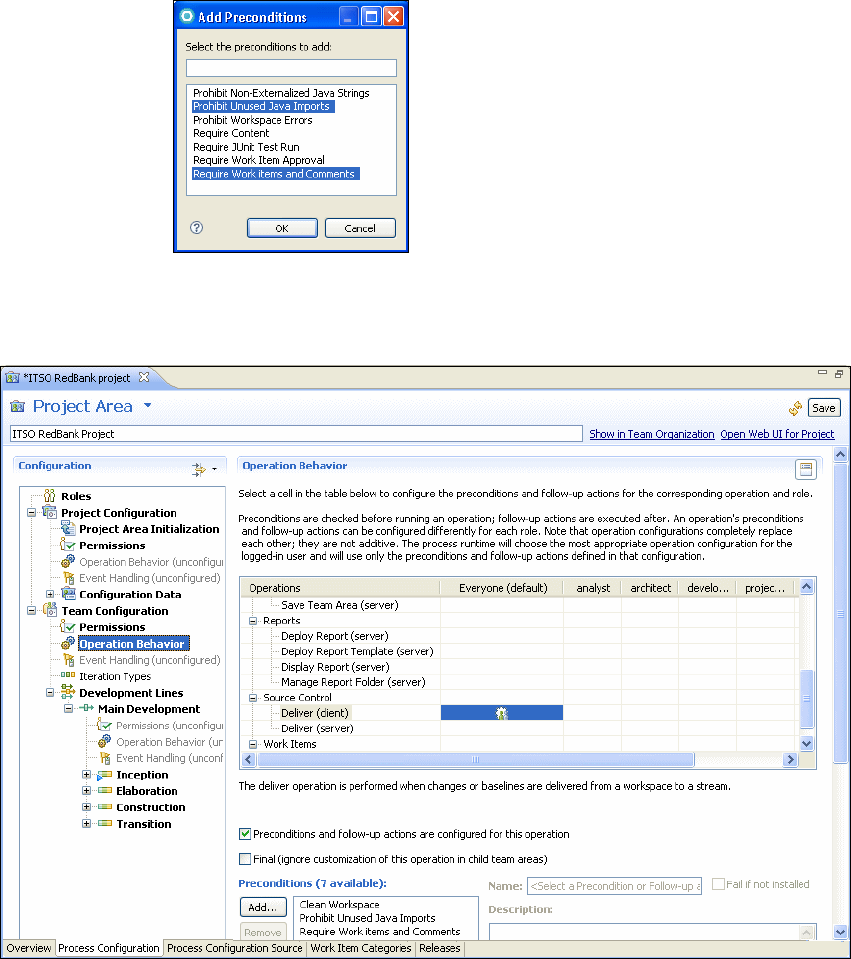This screenshot has height=959, width=851.
Task: Click the Development Lines icon
Action: point(68,692)
